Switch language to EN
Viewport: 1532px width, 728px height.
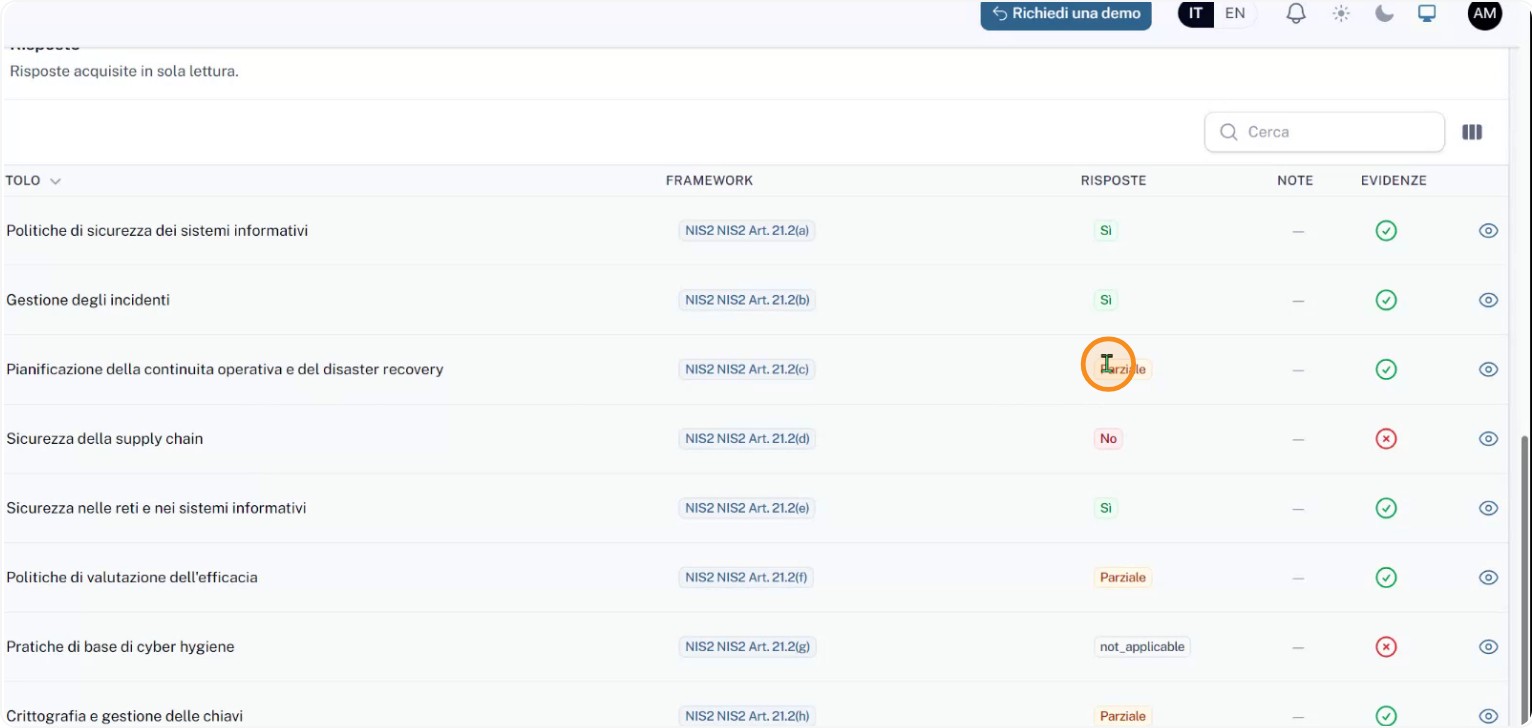[x=1235, y=14]
